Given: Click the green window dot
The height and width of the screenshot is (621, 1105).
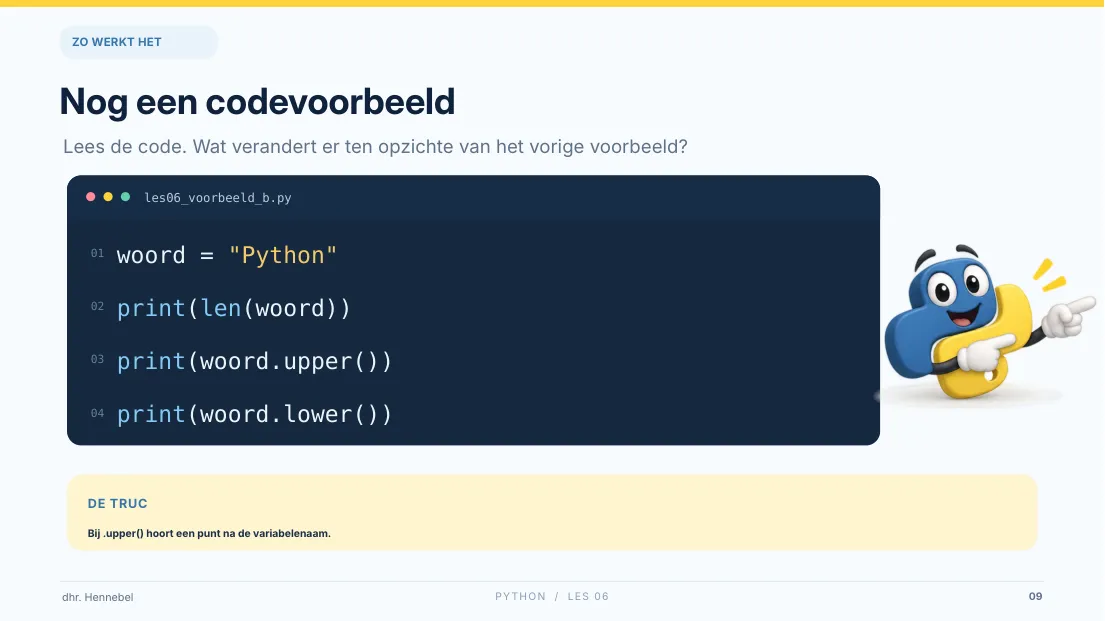Looking at the screenshot, I should coord(125,197).
